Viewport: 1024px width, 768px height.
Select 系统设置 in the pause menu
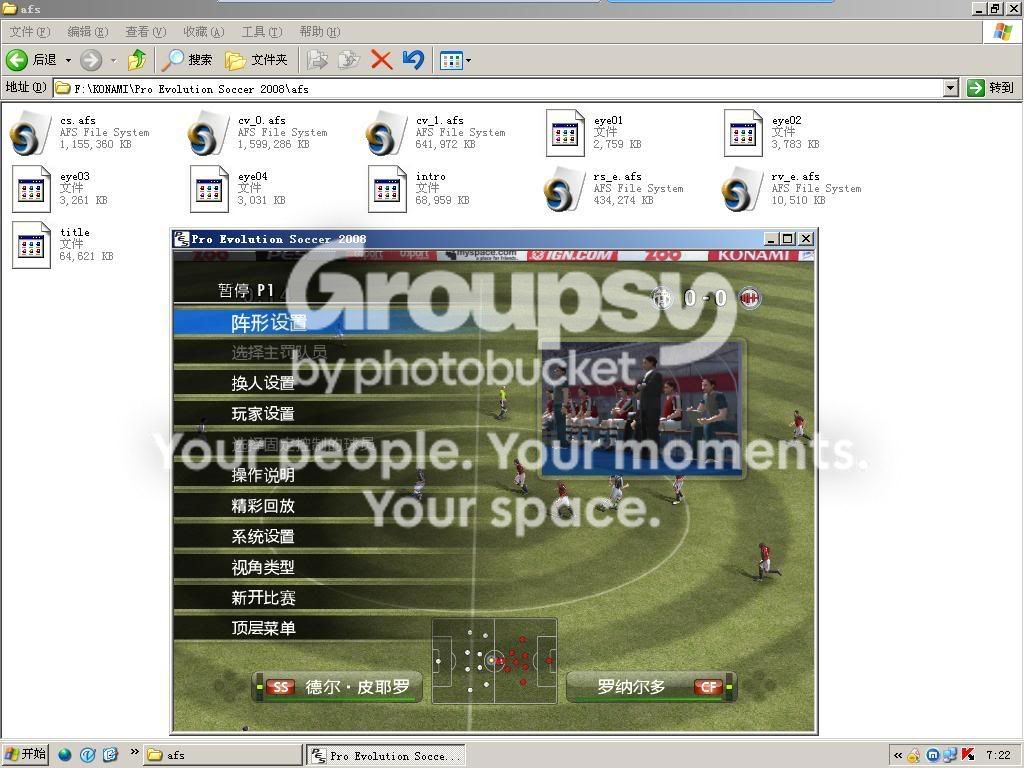pos(263,536)
